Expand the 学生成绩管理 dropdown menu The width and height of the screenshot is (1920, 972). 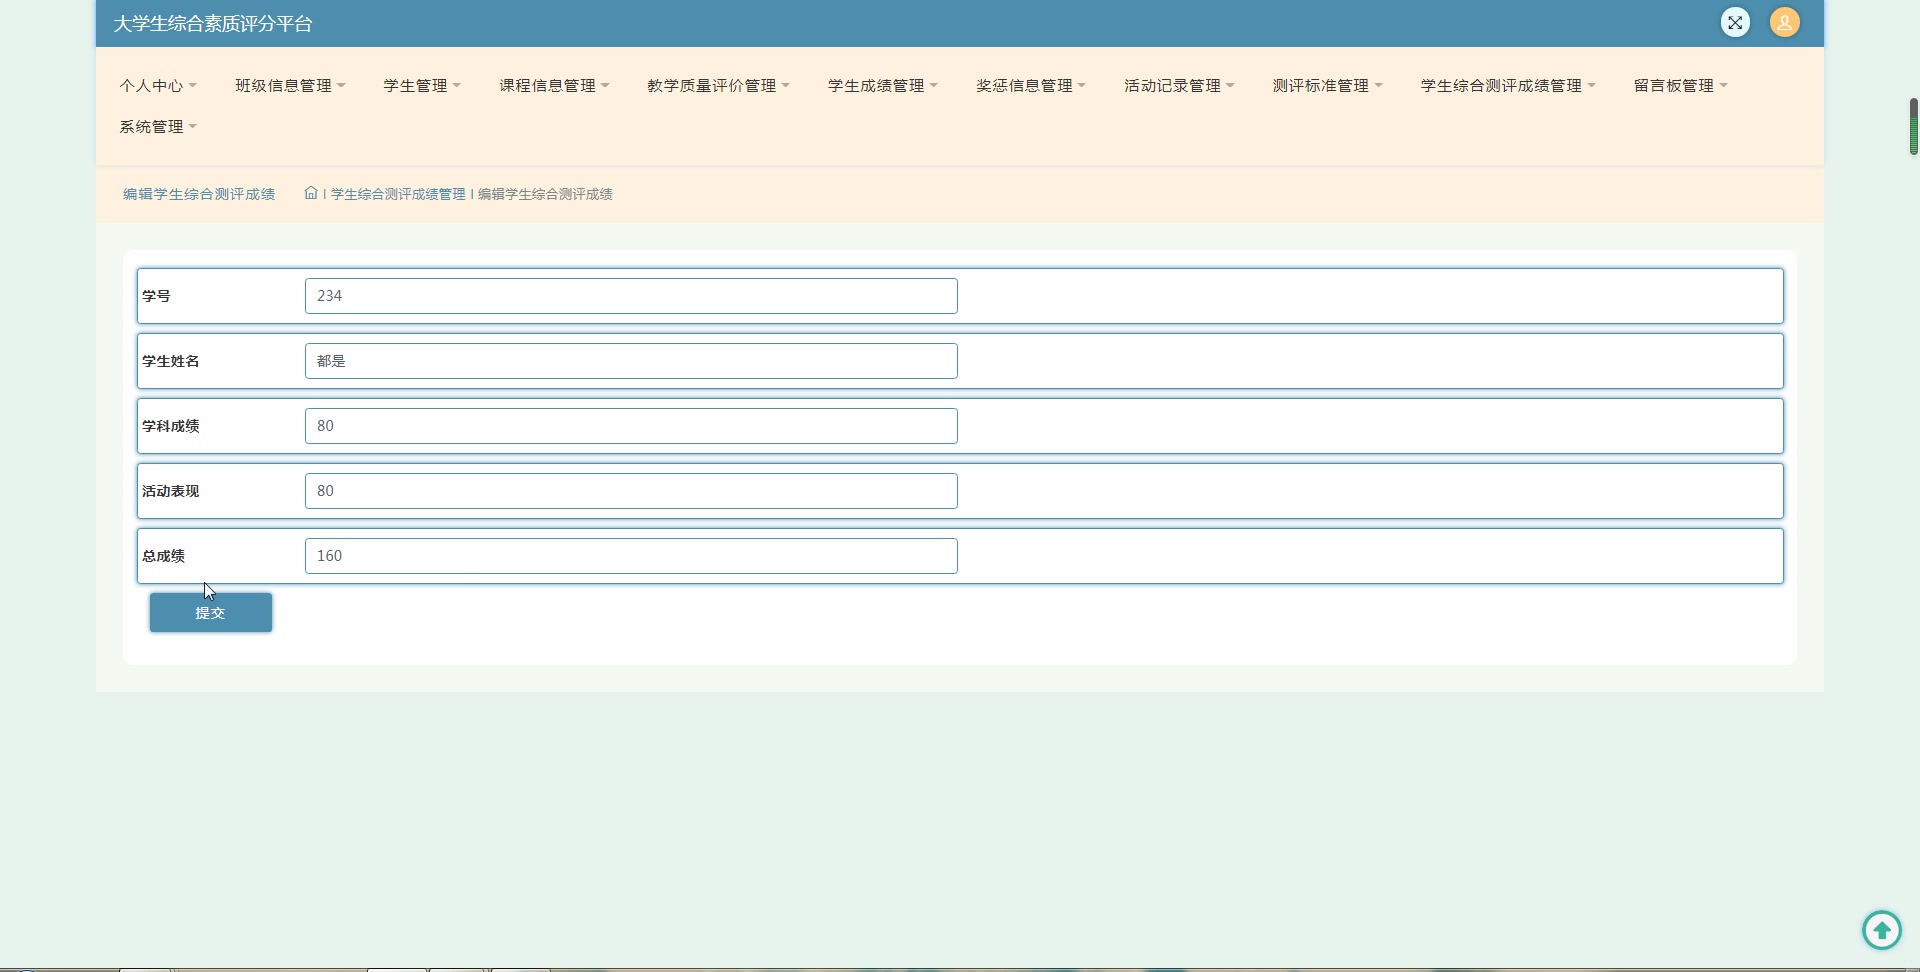point(883,86)
